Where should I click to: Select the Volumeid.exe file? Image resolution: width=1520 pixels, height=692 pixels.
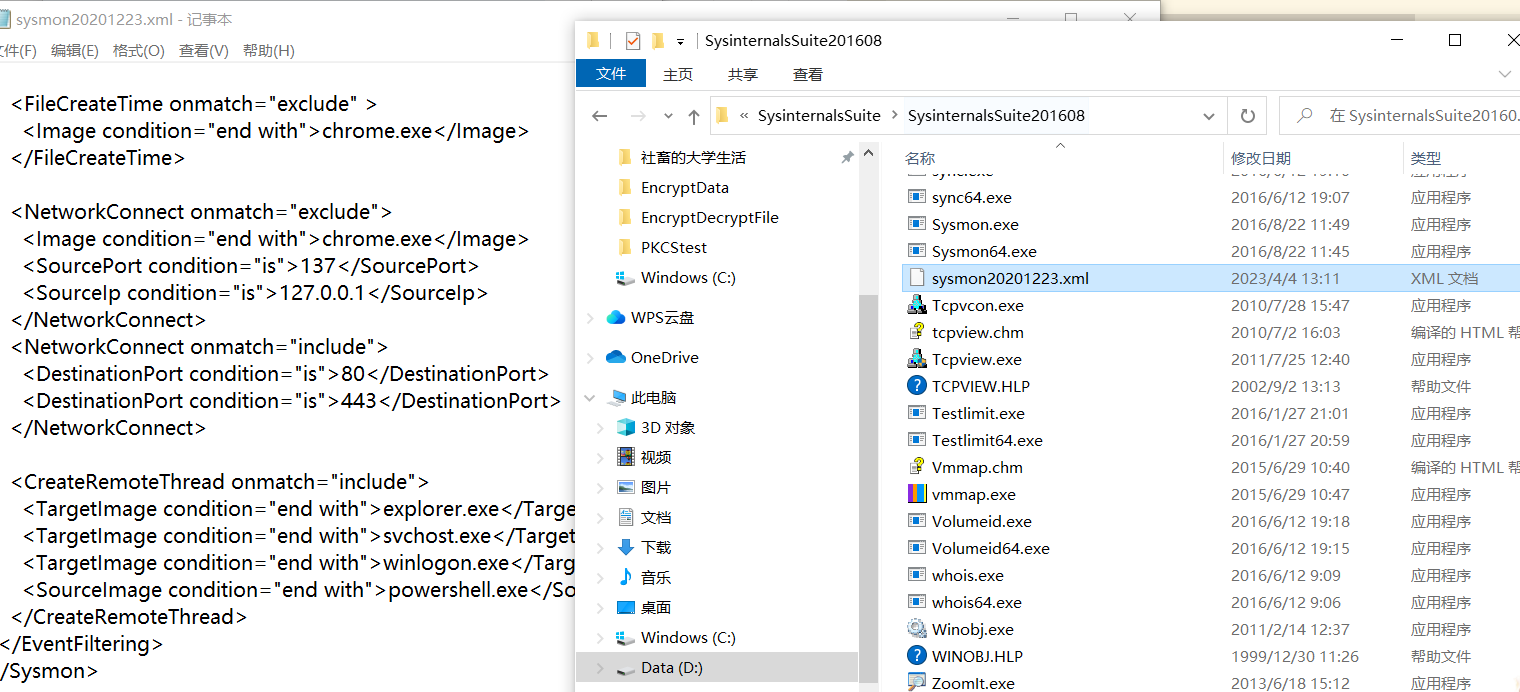982,522
